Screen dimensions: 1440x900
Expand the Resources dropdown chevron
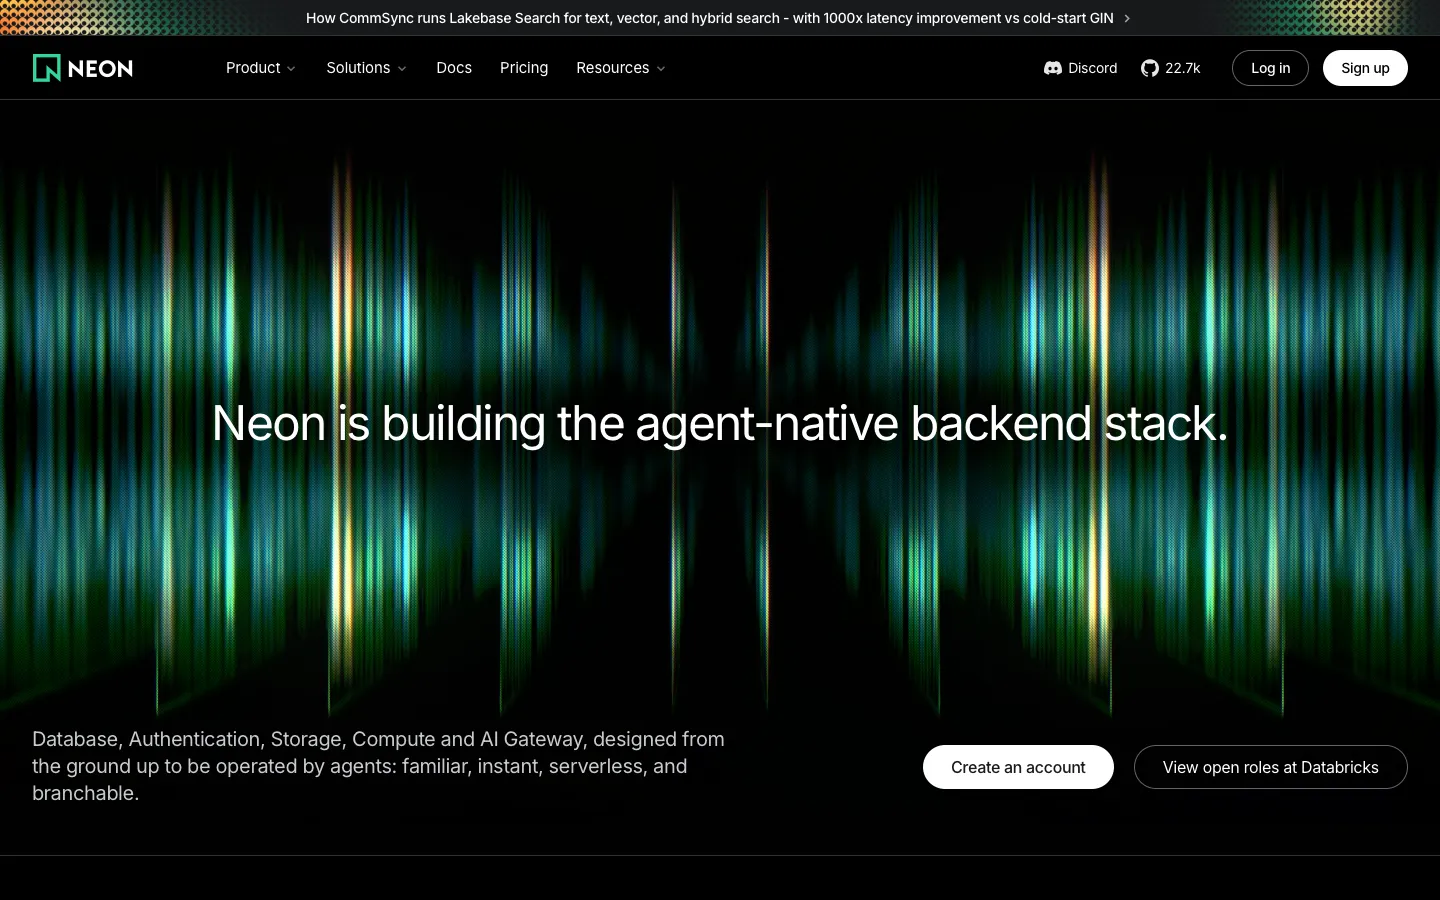pyautogui.click(x=661, y=69)
